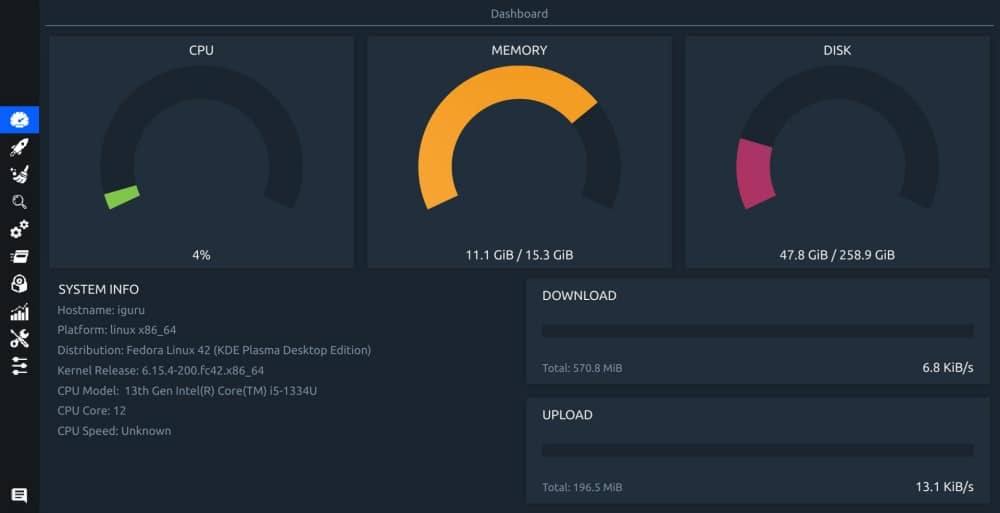Click the Dashboard title at top
Image resolution: width=1000 pixels, height=513 pixels.
click(519, 14)
